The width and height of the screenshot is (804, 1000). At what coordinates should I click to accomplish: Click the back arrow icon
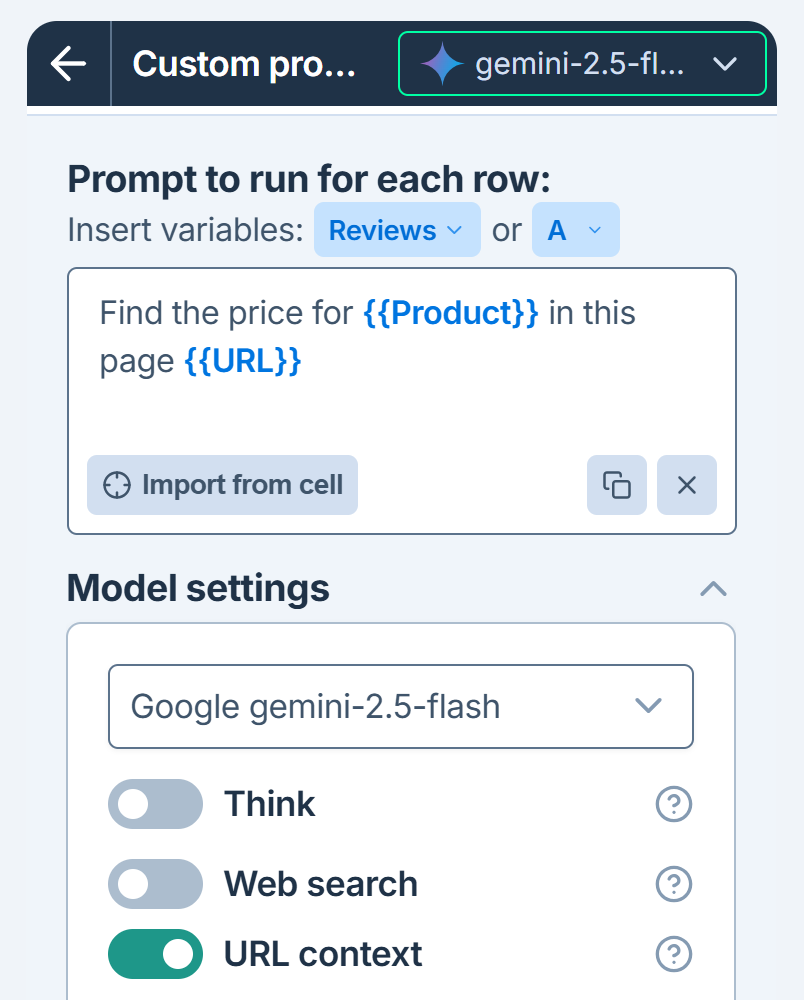pos(68,64)
